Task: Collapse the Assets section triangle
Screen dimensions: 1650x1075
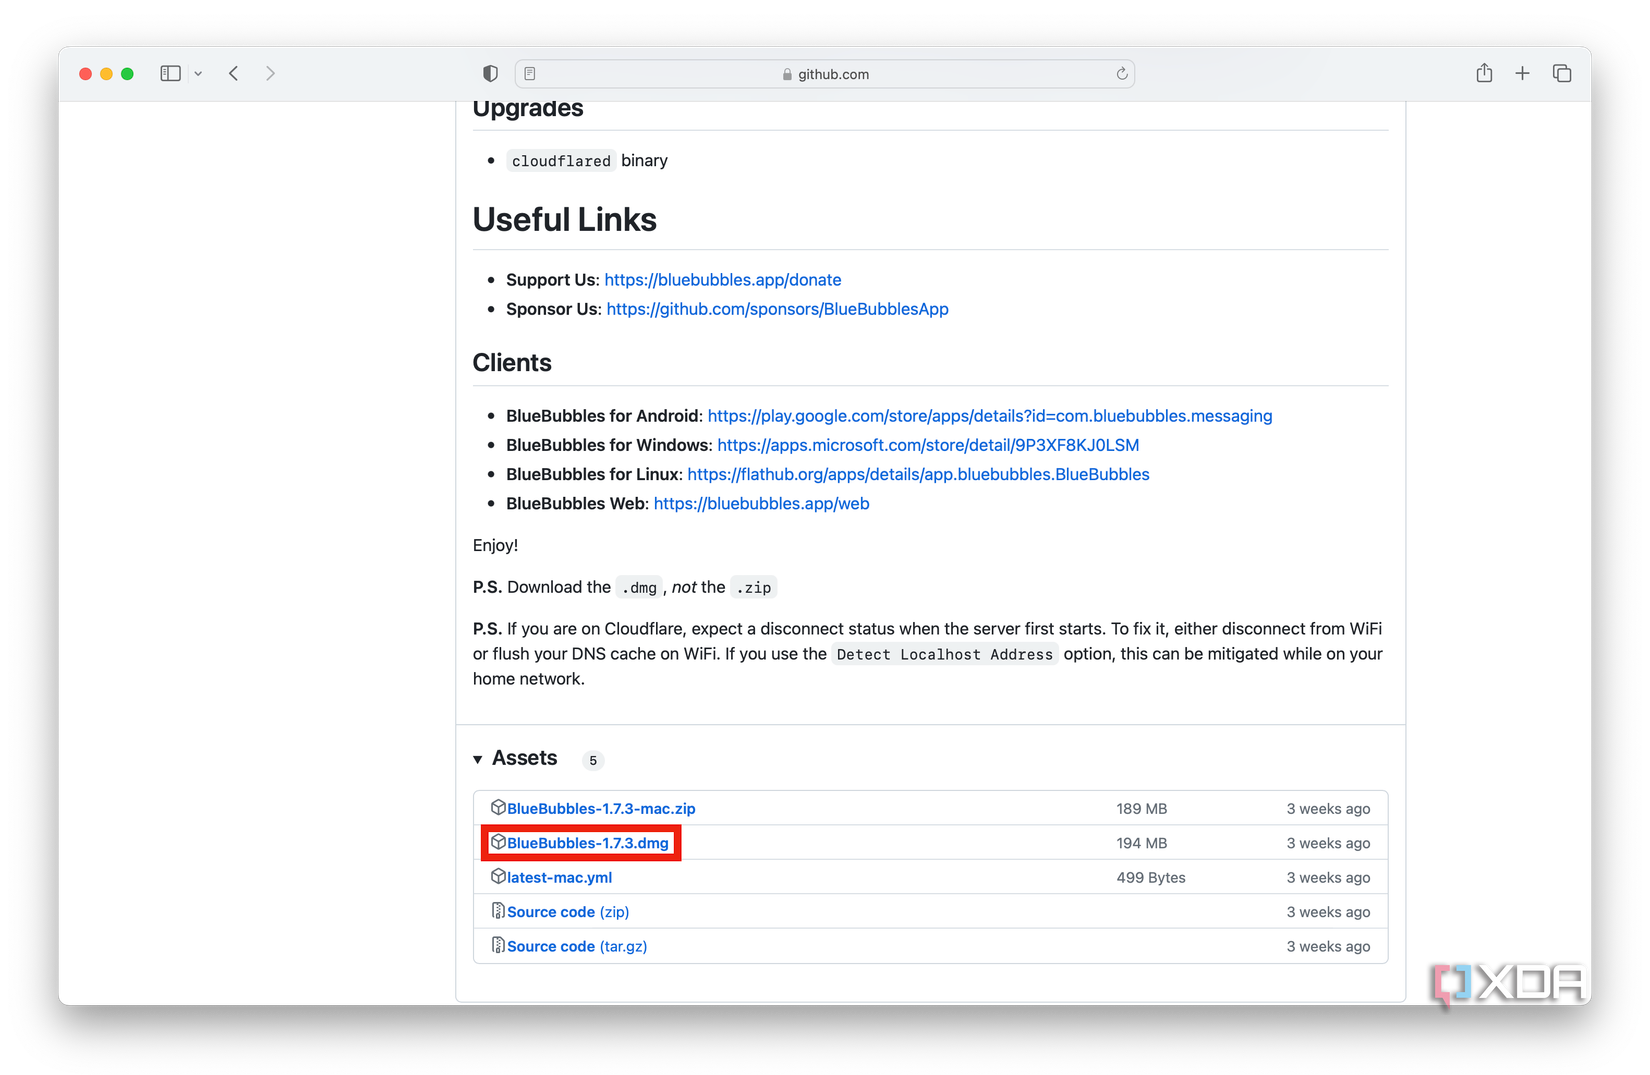Action: point(478,760)
